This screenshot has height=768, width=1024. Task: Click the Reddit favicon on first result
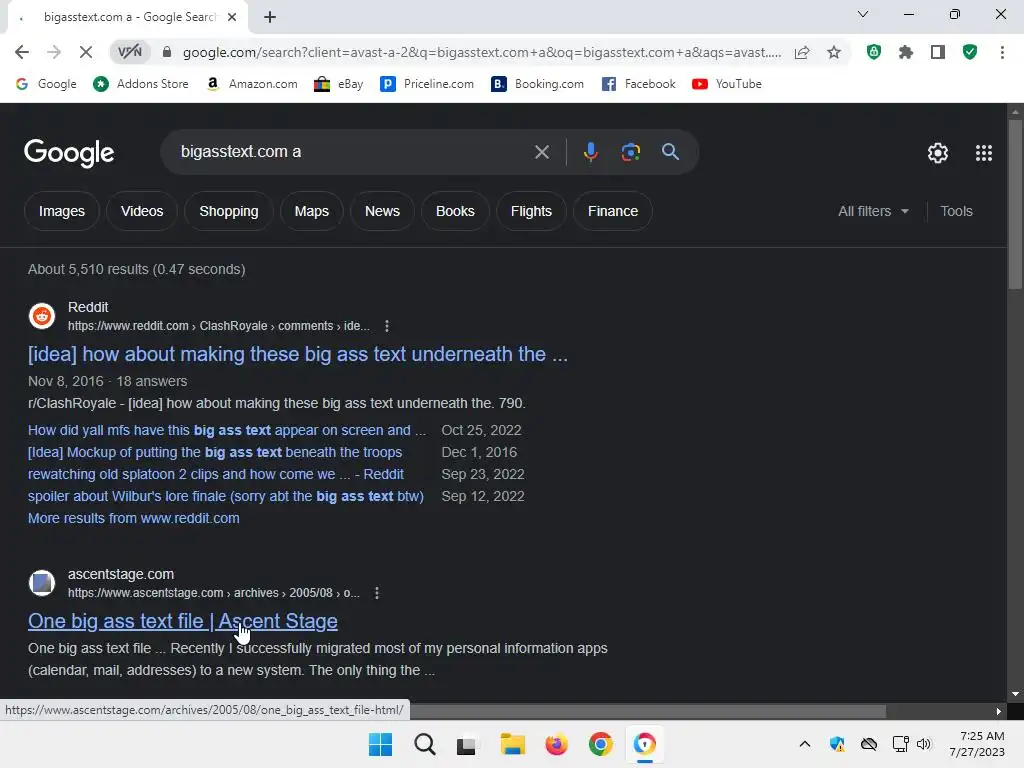click(x=42, y=316)
